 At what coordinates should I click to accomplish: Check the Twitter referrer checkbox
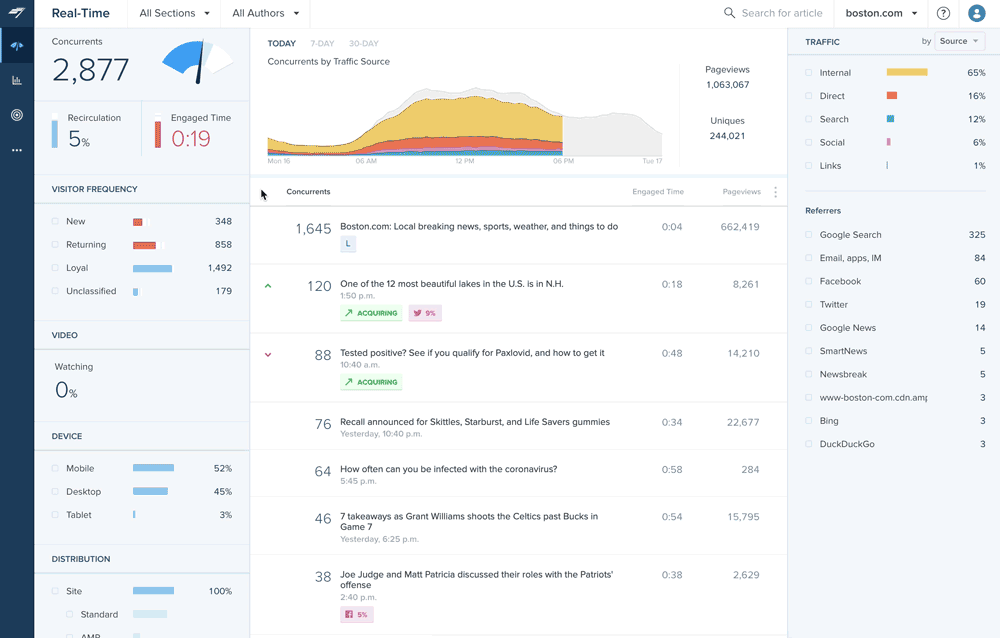809,304
